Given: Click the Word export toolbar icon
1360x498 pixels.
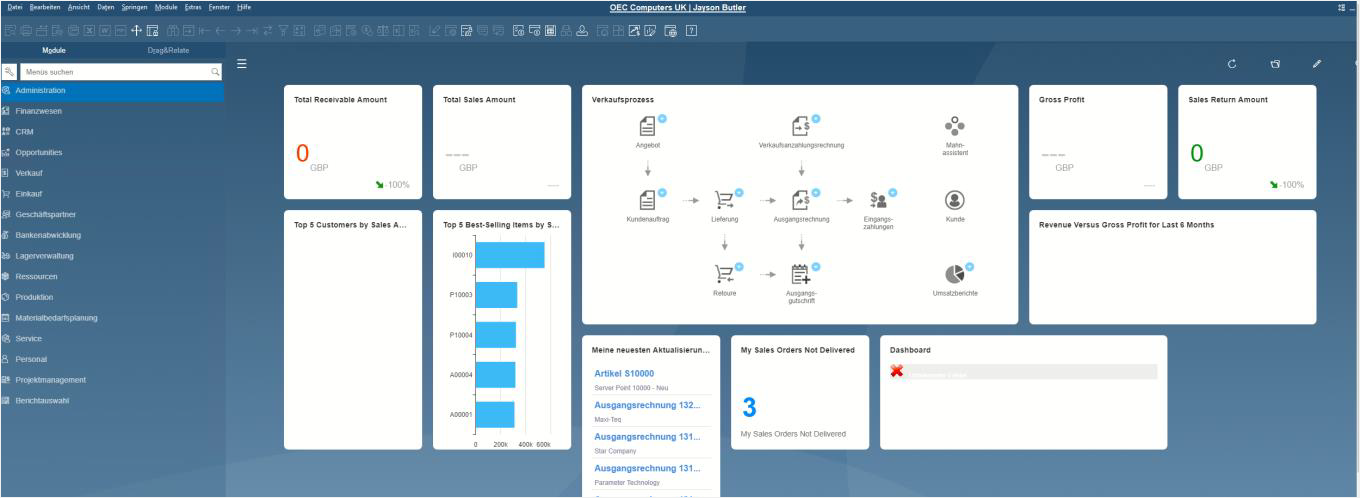Looking at the screenshot, I should point(104,31).
